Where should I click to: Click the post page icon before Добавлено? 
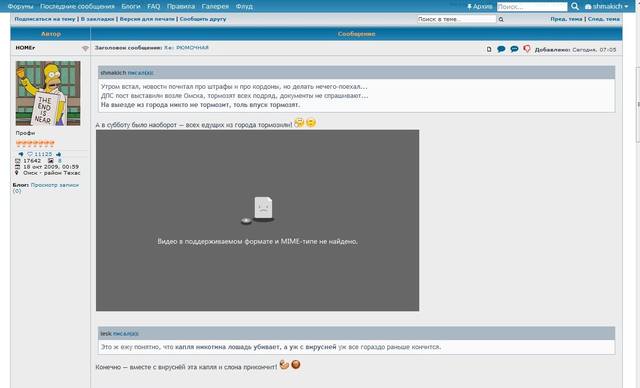[x=489, y=49]
